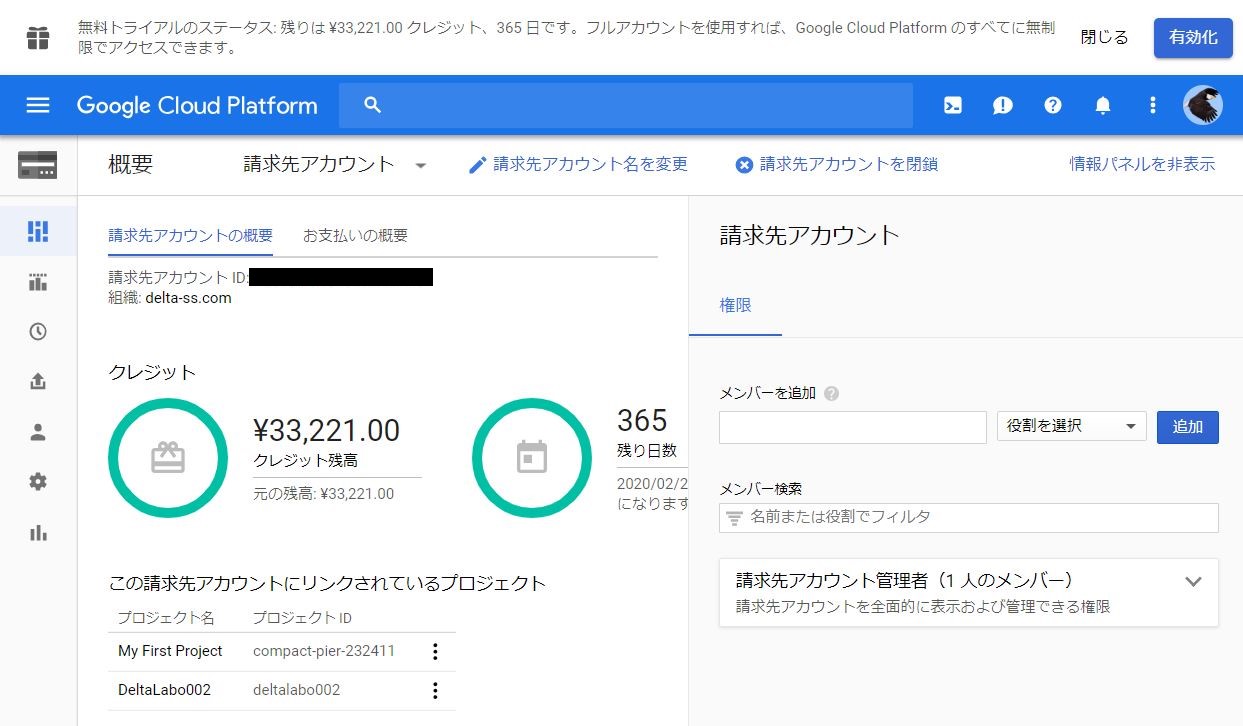The height and width of the screenshot is (726, 1243).
Task: Click the gift icon in trial banner
Action: point(38,38)
